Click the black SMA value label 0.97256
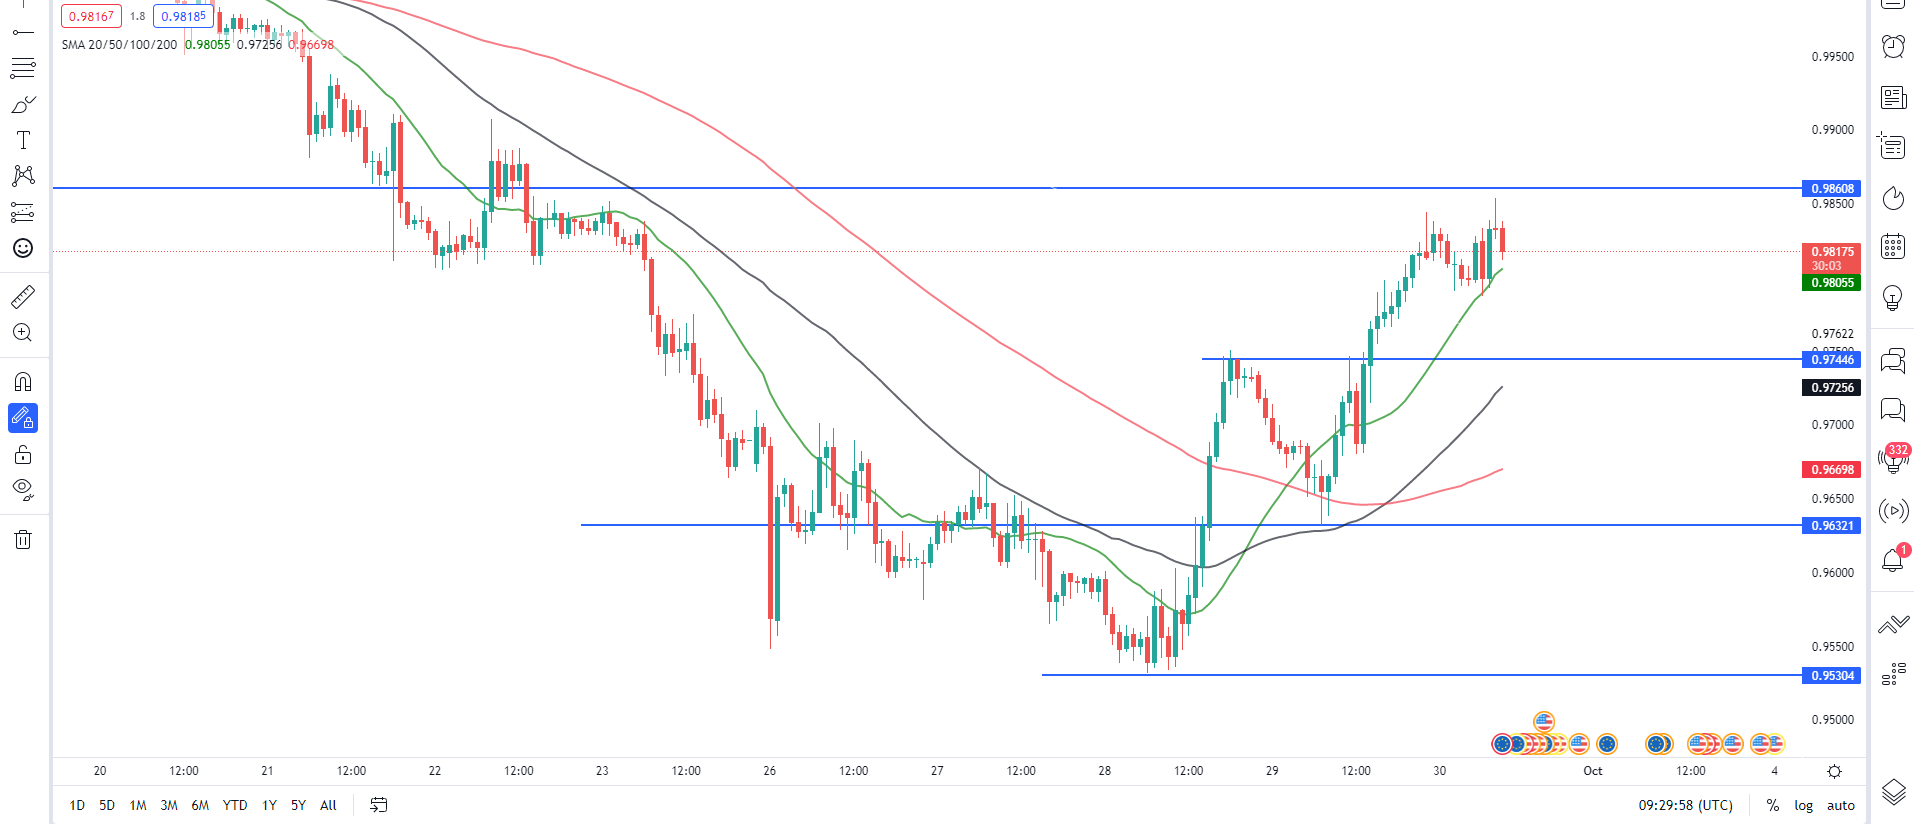The width and height of the screenshot is (1914, 824). coord(1832,387)
